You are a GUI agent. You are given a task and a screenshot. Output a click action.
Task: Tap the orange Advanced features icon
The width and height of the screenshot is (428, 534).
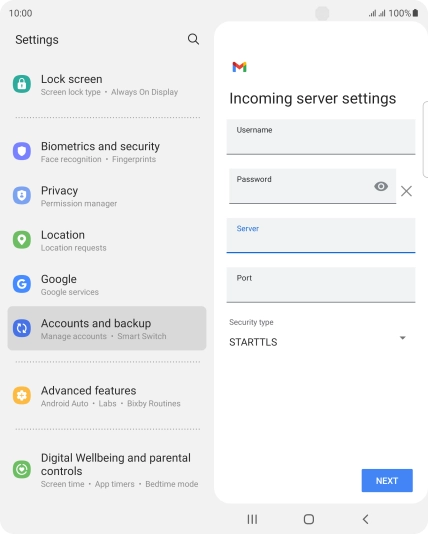[x=22, y=395]
